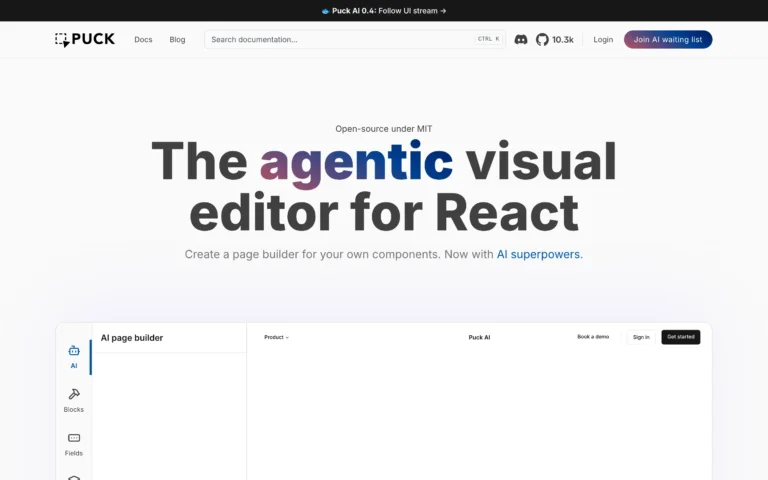The width and height of the screenshot is (768, 480).
Task: Open the Blog navigation link
Action: click(177, 40)
